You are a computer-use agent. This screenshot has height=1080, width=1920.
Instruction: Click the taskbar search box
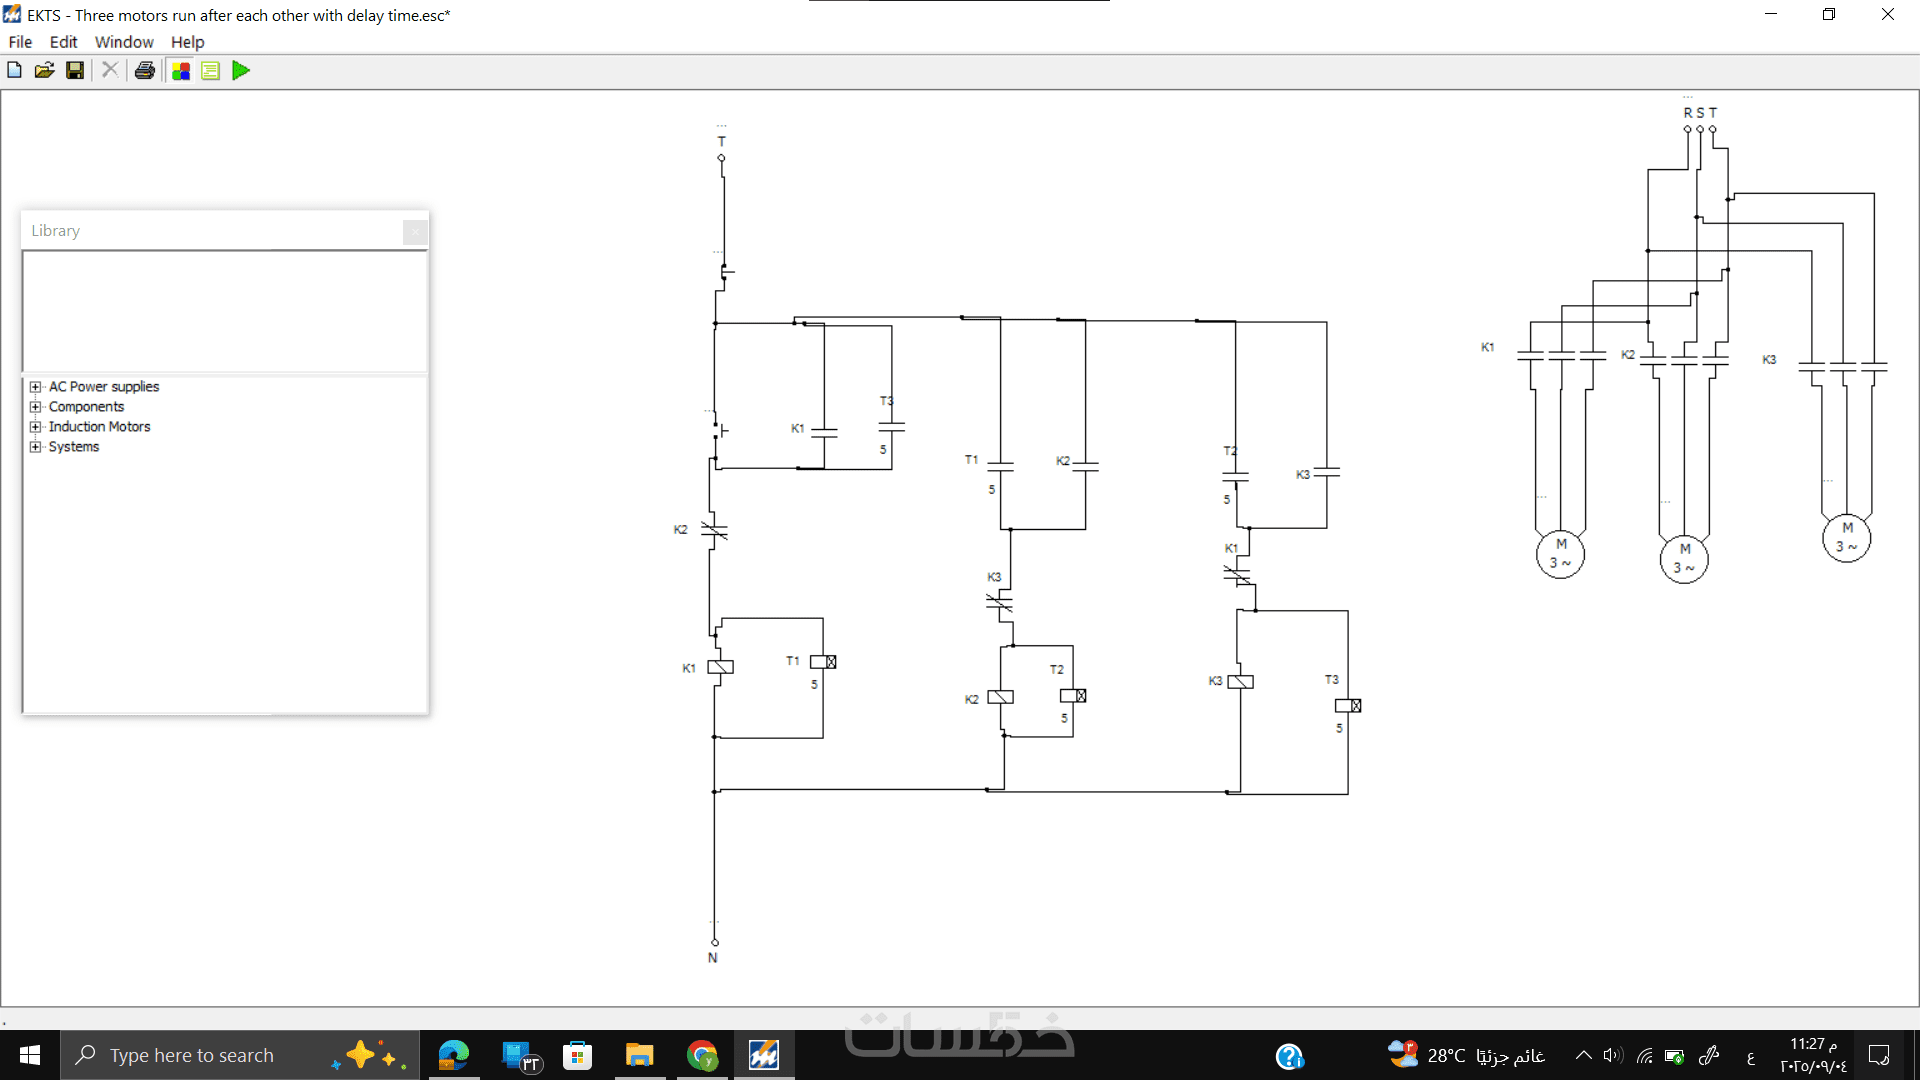click(x=192, y=1055)
